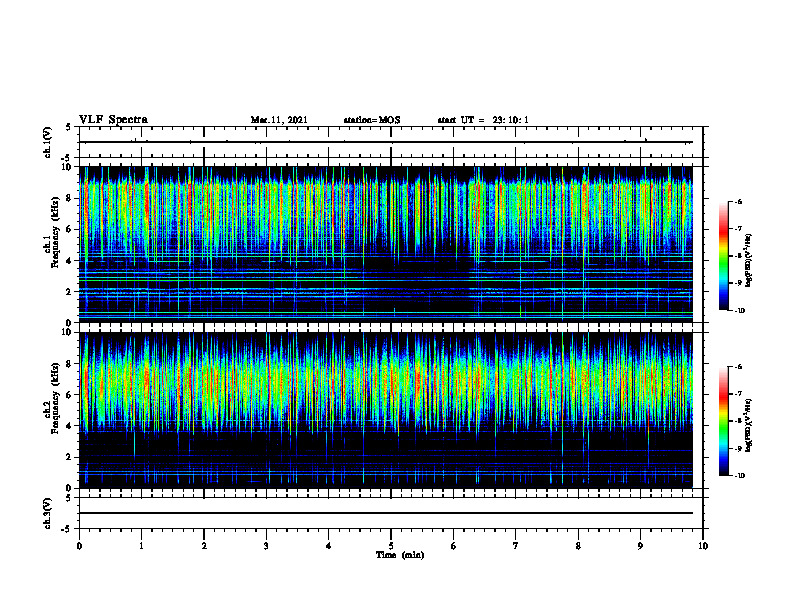Click the "-9" tick on ch.2 colorbar
The height and width of the screenshot is (612, 792).
coord(738,449)
